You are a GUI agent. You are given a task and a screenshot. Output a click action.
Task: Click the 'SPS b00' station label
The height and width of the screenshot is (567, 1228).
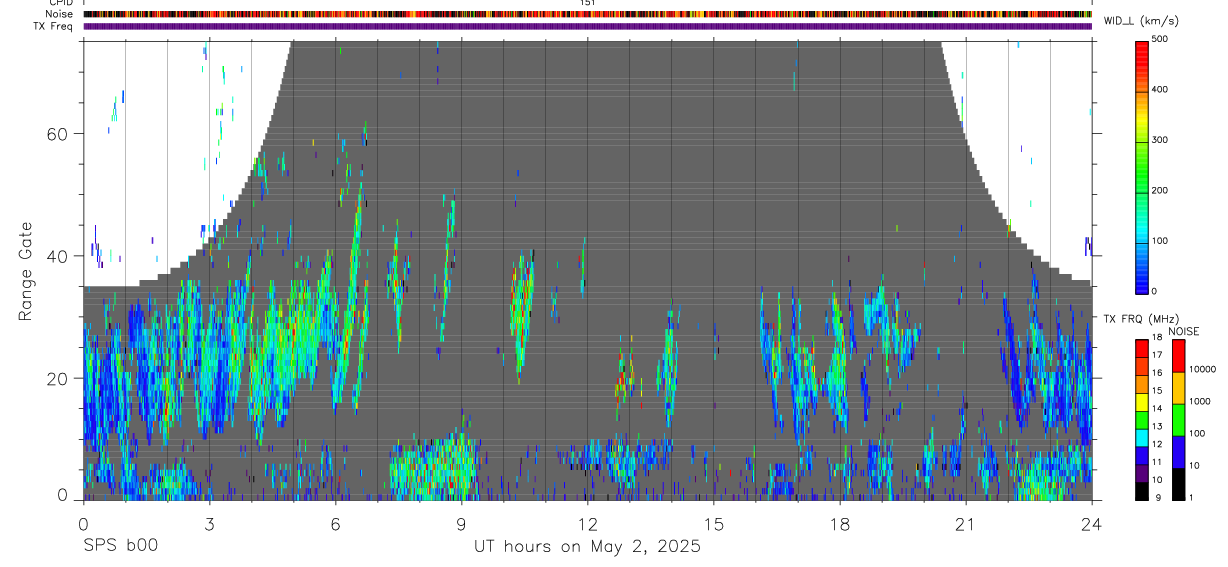point(120,546)
